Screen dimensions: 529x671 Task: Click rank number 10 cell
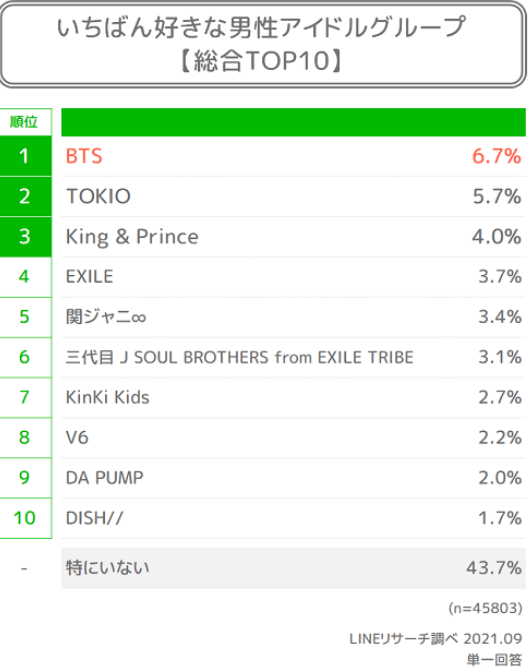26,518
